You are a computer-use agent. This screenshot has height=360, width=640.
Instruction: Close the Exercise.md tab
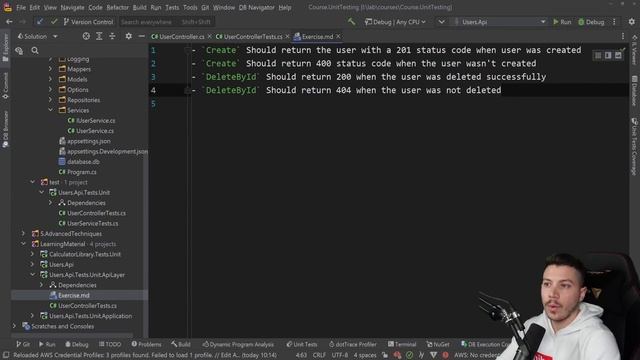[338, 37]
